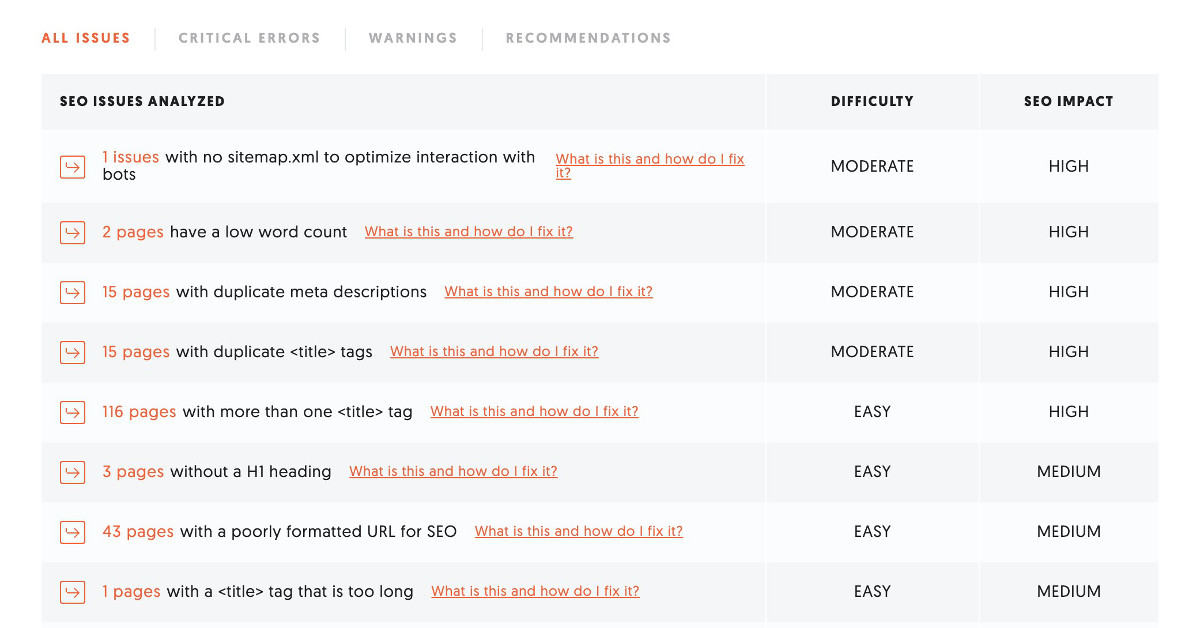Open arrow icon for poorly formatted URL row
Image resolution: width=1200 pixels, height=628 pixels.
tap(72, 532)
